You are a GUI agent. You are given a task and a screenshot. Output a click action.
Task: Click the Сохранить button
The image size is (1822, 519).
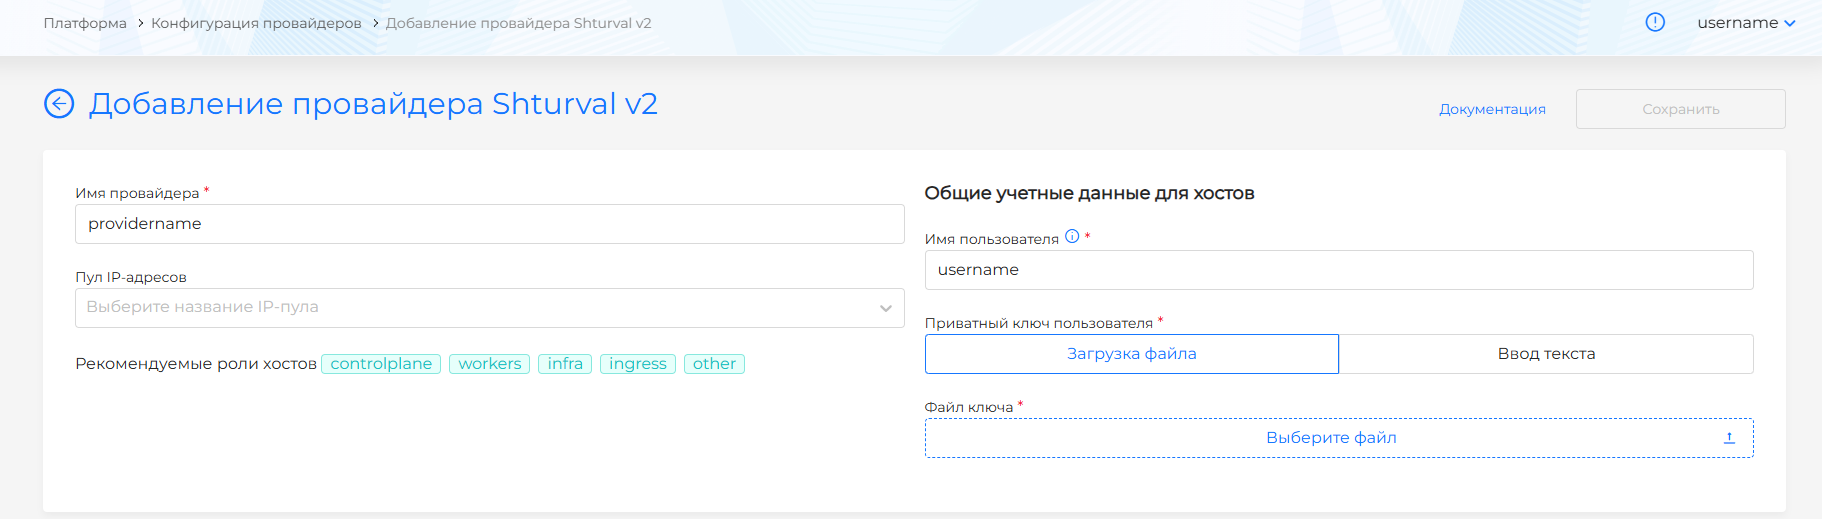tap(1680, 109)
